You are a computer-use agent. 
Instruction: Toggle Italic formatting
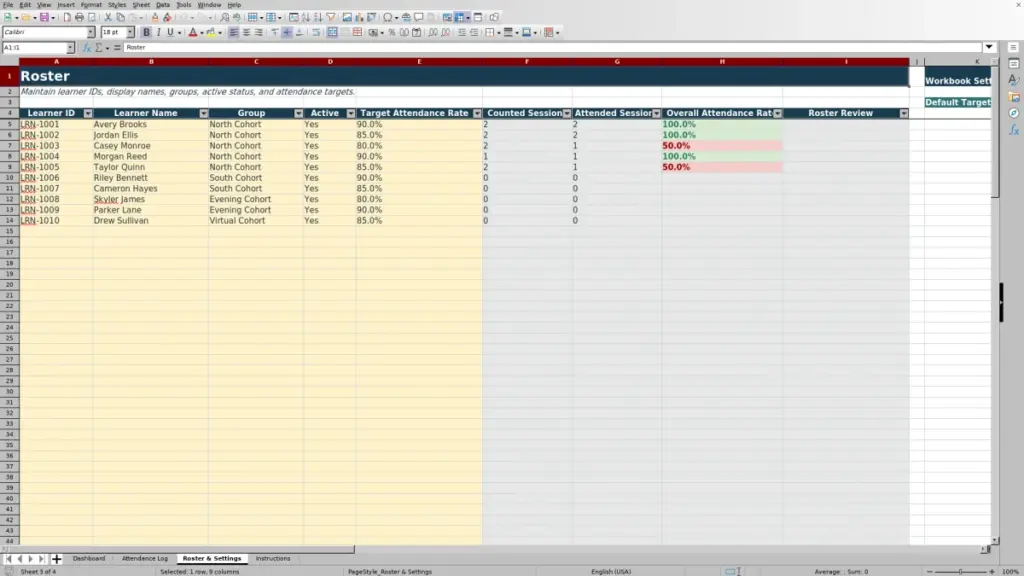(158, 32)
